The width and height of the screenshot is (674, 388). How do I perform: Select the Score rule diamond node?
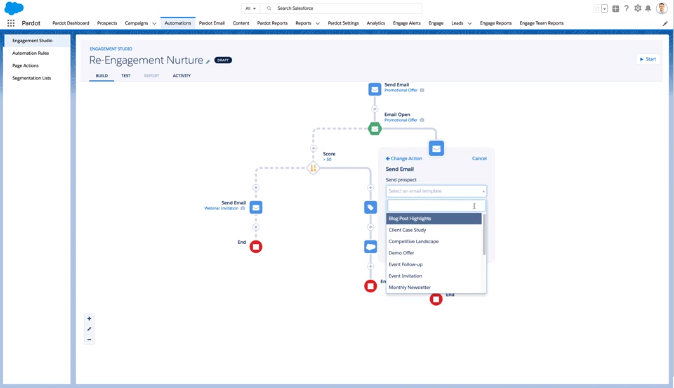click(x=313, y=168)
